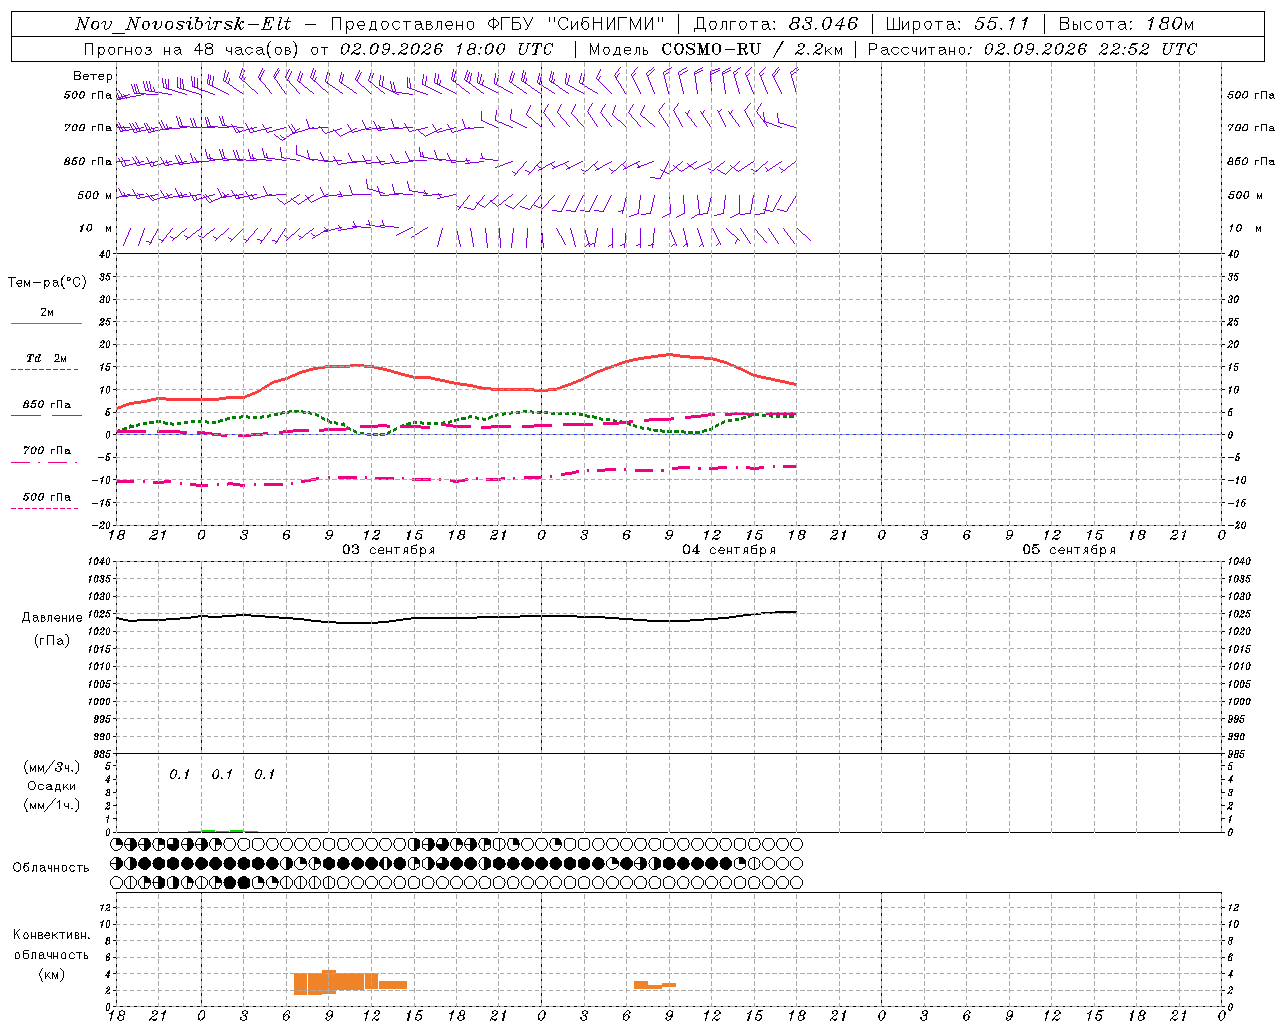Image resolution: width=1280 pixels, height=1024 pixels.
Task: Click the Осадки precipitation label
Action: 52,786
